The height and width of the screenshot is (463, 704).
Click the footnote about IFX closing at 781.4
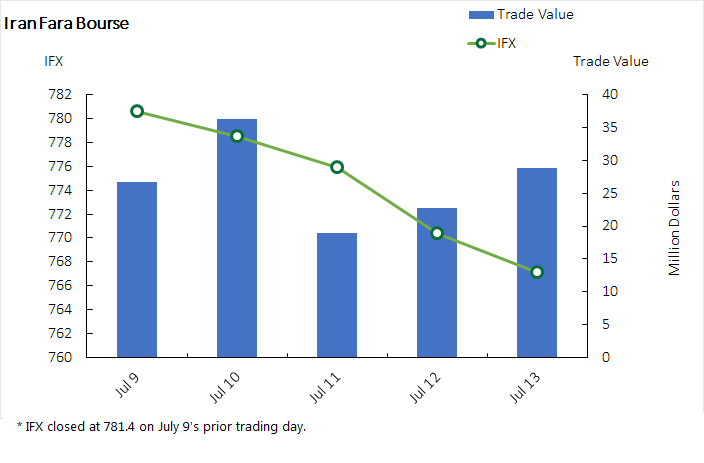[161, 427]
